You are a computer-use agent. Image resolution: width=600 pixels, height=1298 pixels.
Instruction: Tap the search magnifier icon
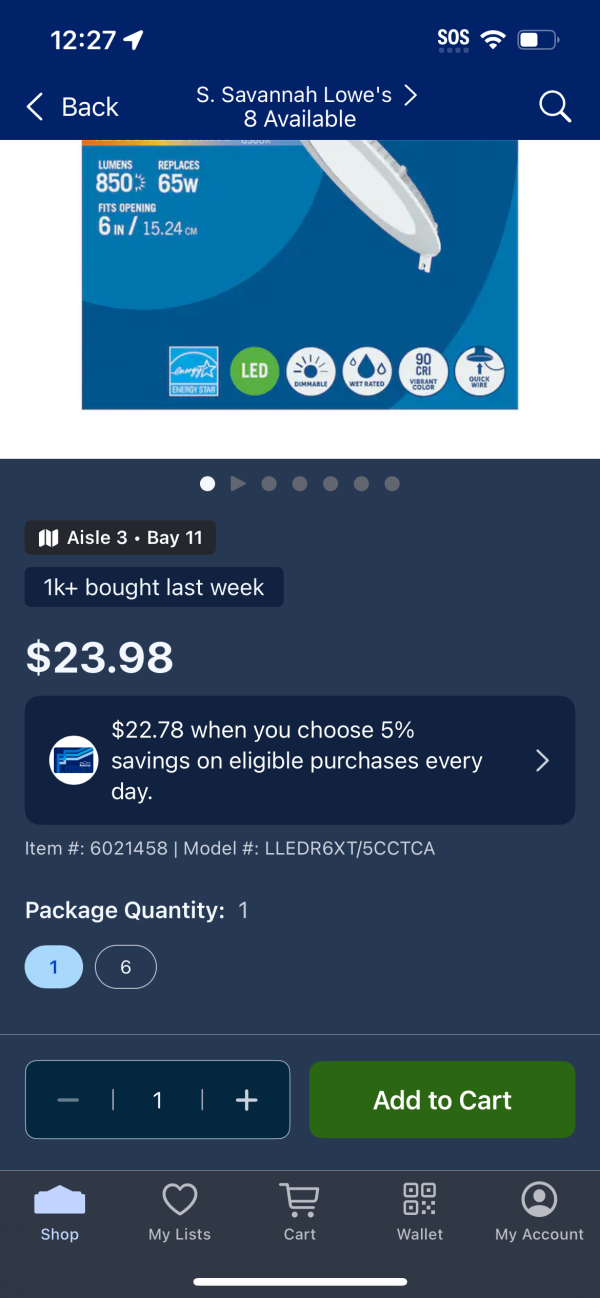[554, 106]
